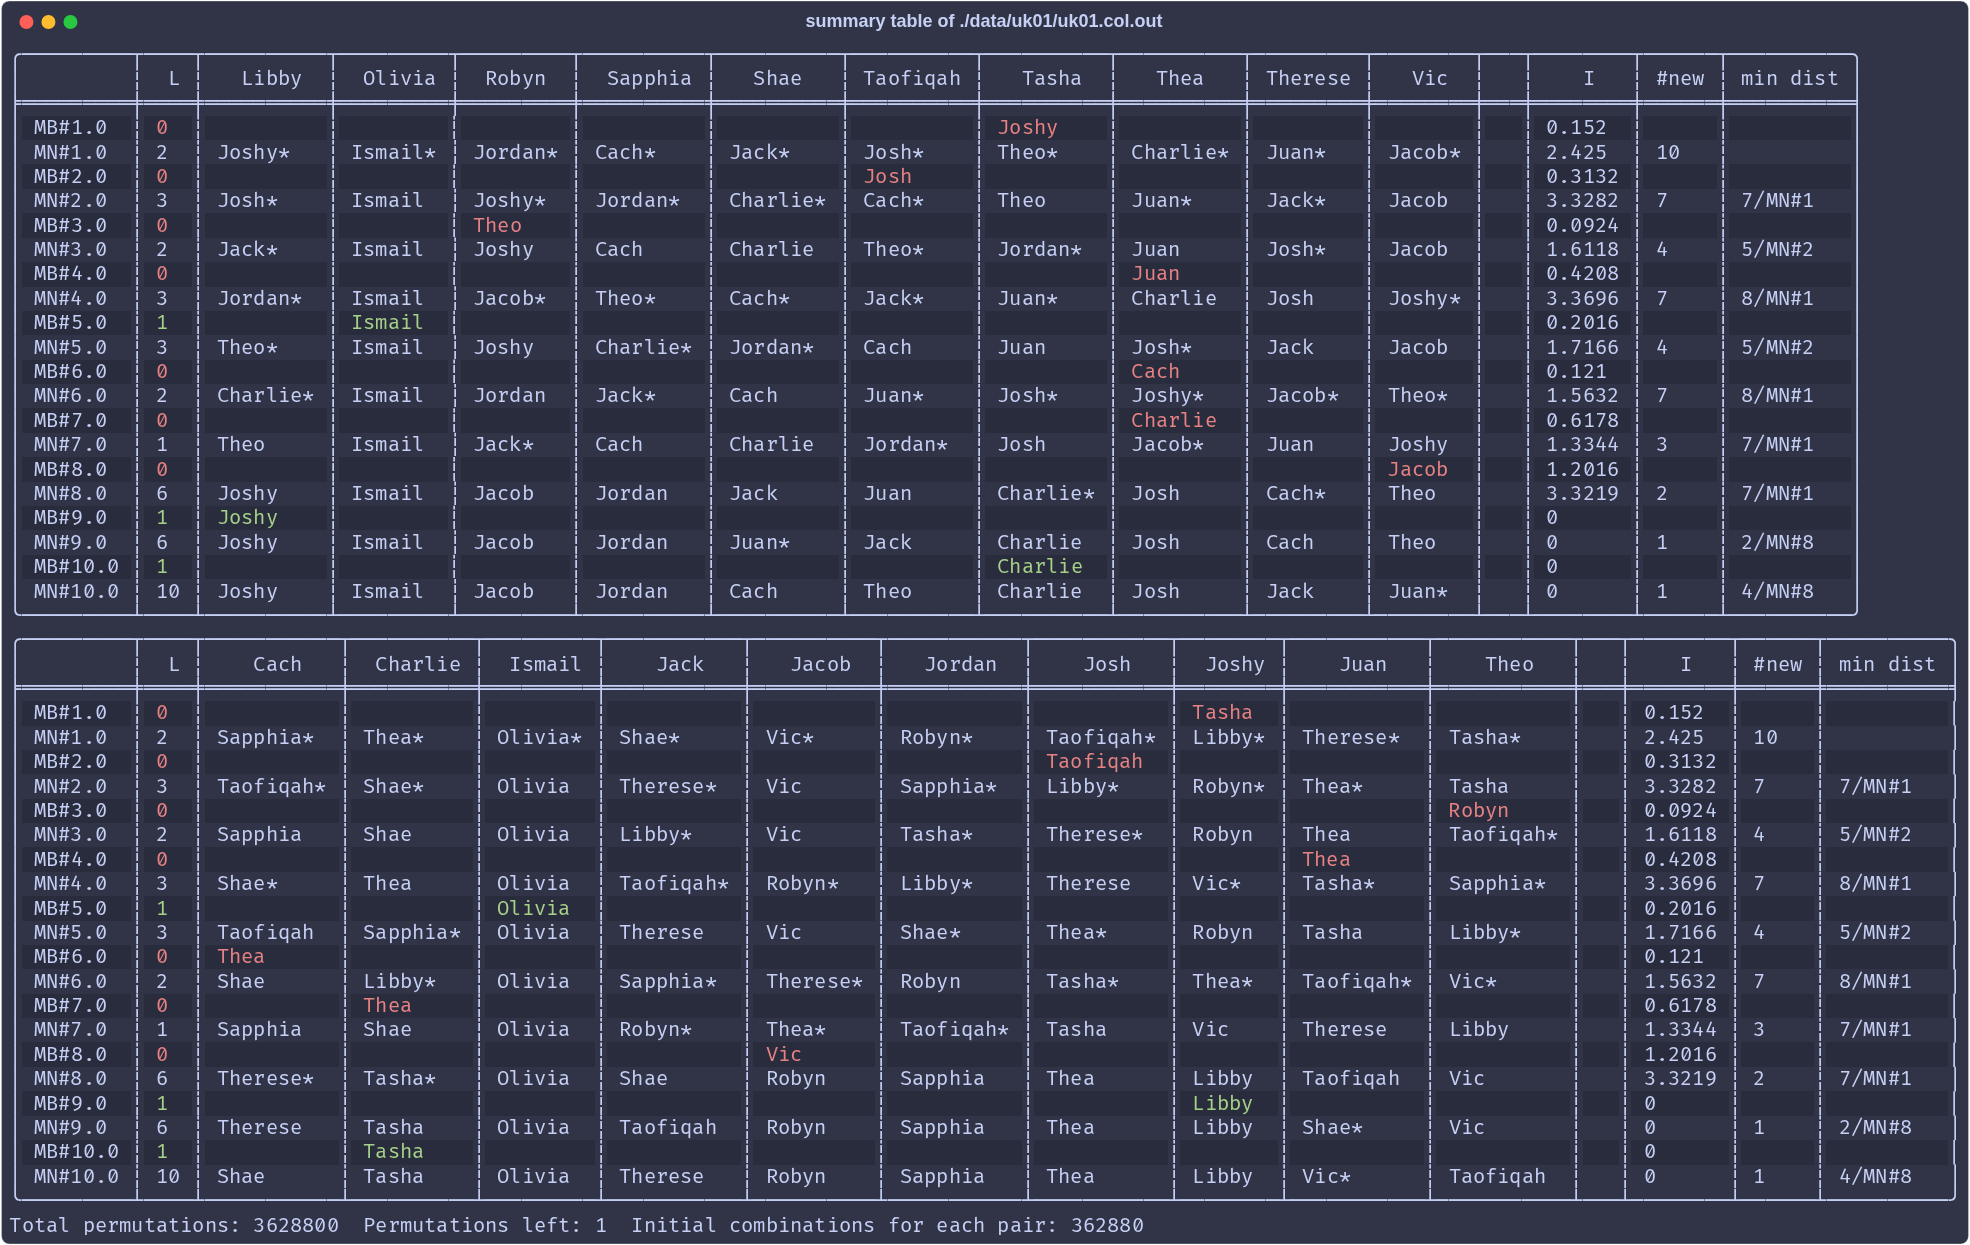This screenshot has height=1245, width=1970.
Task: Click the green 'Joshy' cell in top MB#9.0 row
Action: [x=247, y=517]
